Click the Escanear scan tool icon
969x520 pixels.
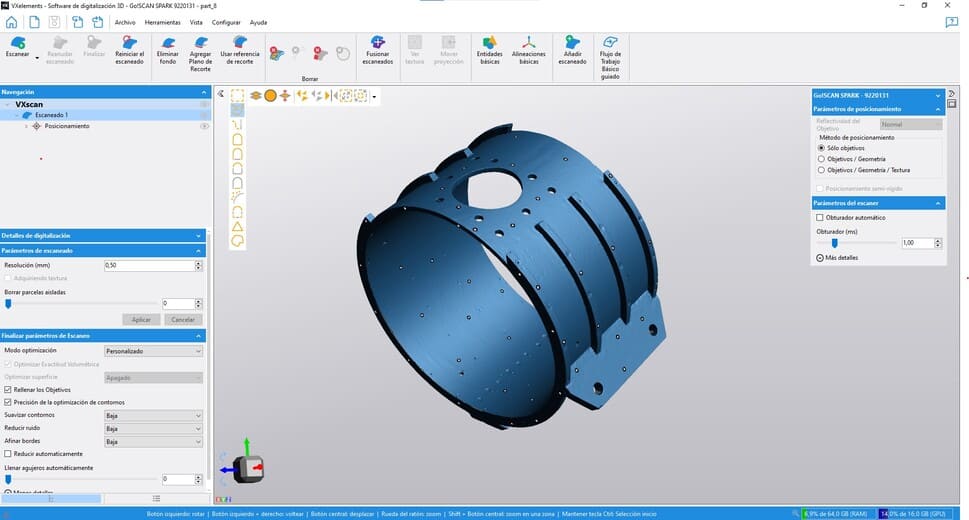[x=17, y=42]
